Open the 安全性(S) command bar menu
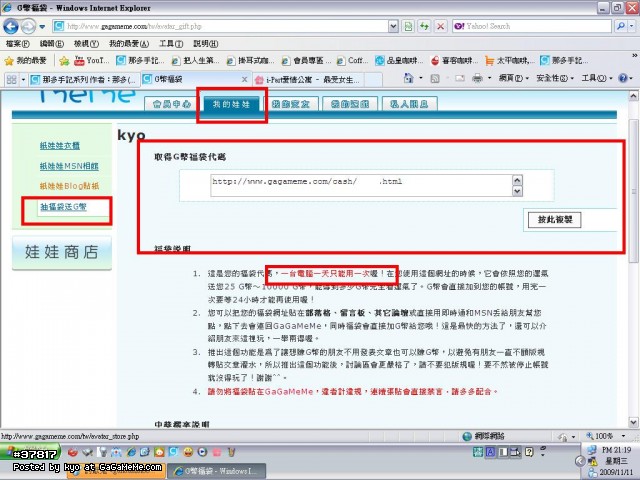Image resolution: width=640 pixels, height=480 pixels. (x=555, y=78)
